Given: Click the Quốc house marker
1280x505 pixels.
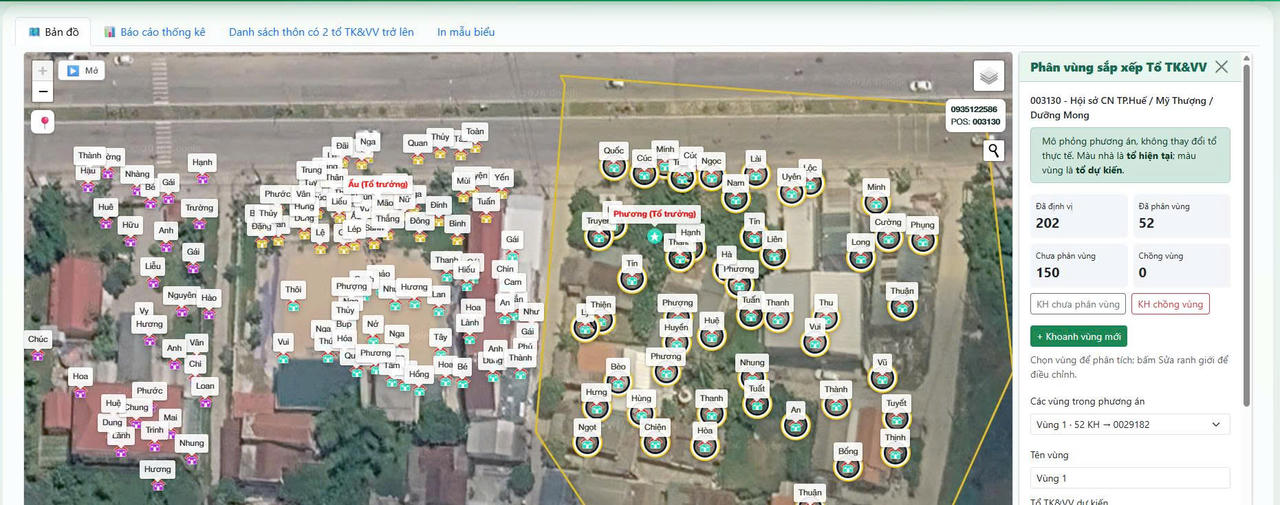Looking at the screenshot, I should coord(613,167).
